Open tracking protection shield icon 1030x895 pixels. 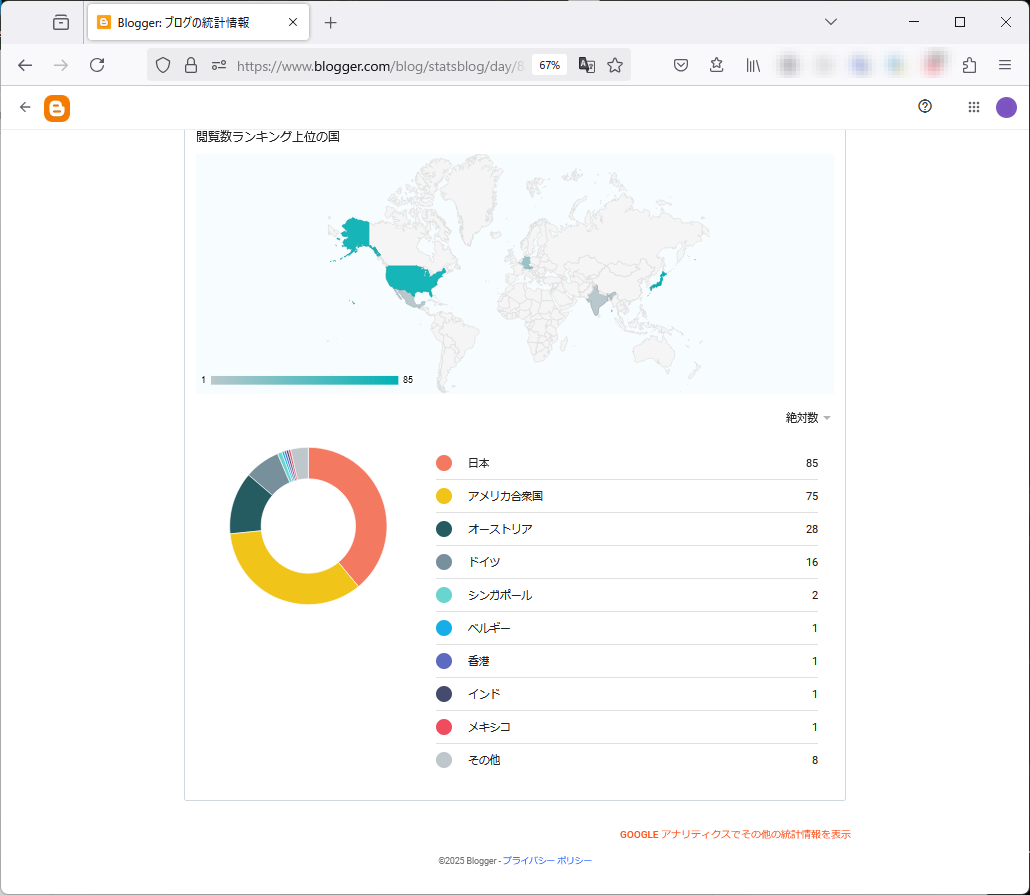click(163, 65)
